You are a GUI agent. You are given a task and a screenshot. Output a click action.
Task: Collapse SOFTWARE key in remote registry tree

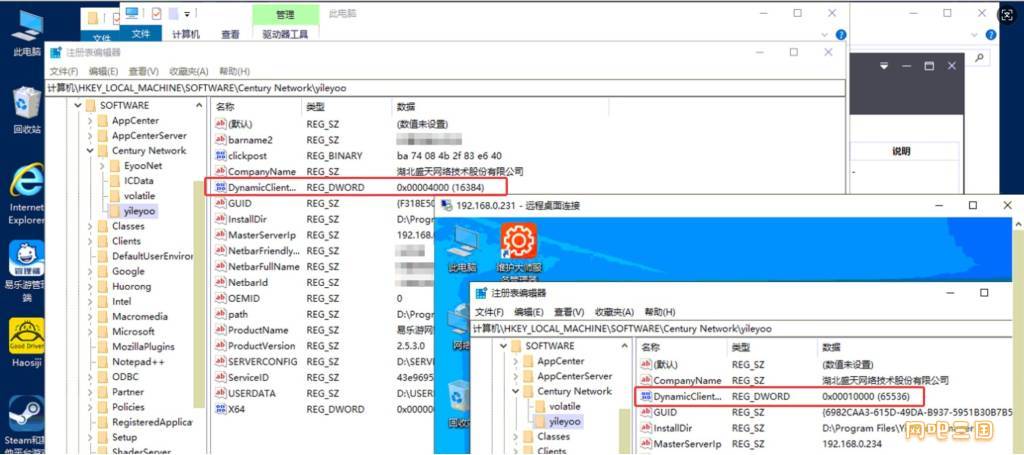point(504,346)
